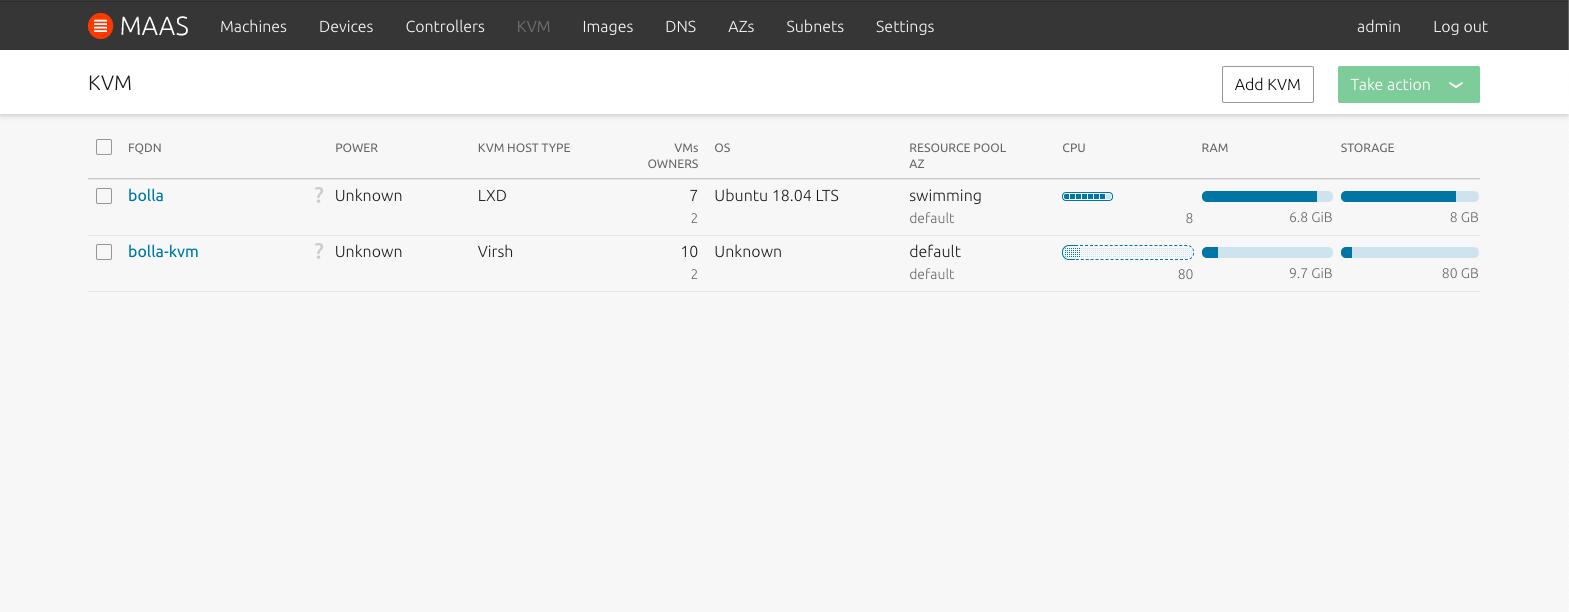Click the unknown power icon for bolla-kvm
This screenshot has width=1569, height=612.
click(319, 252)
